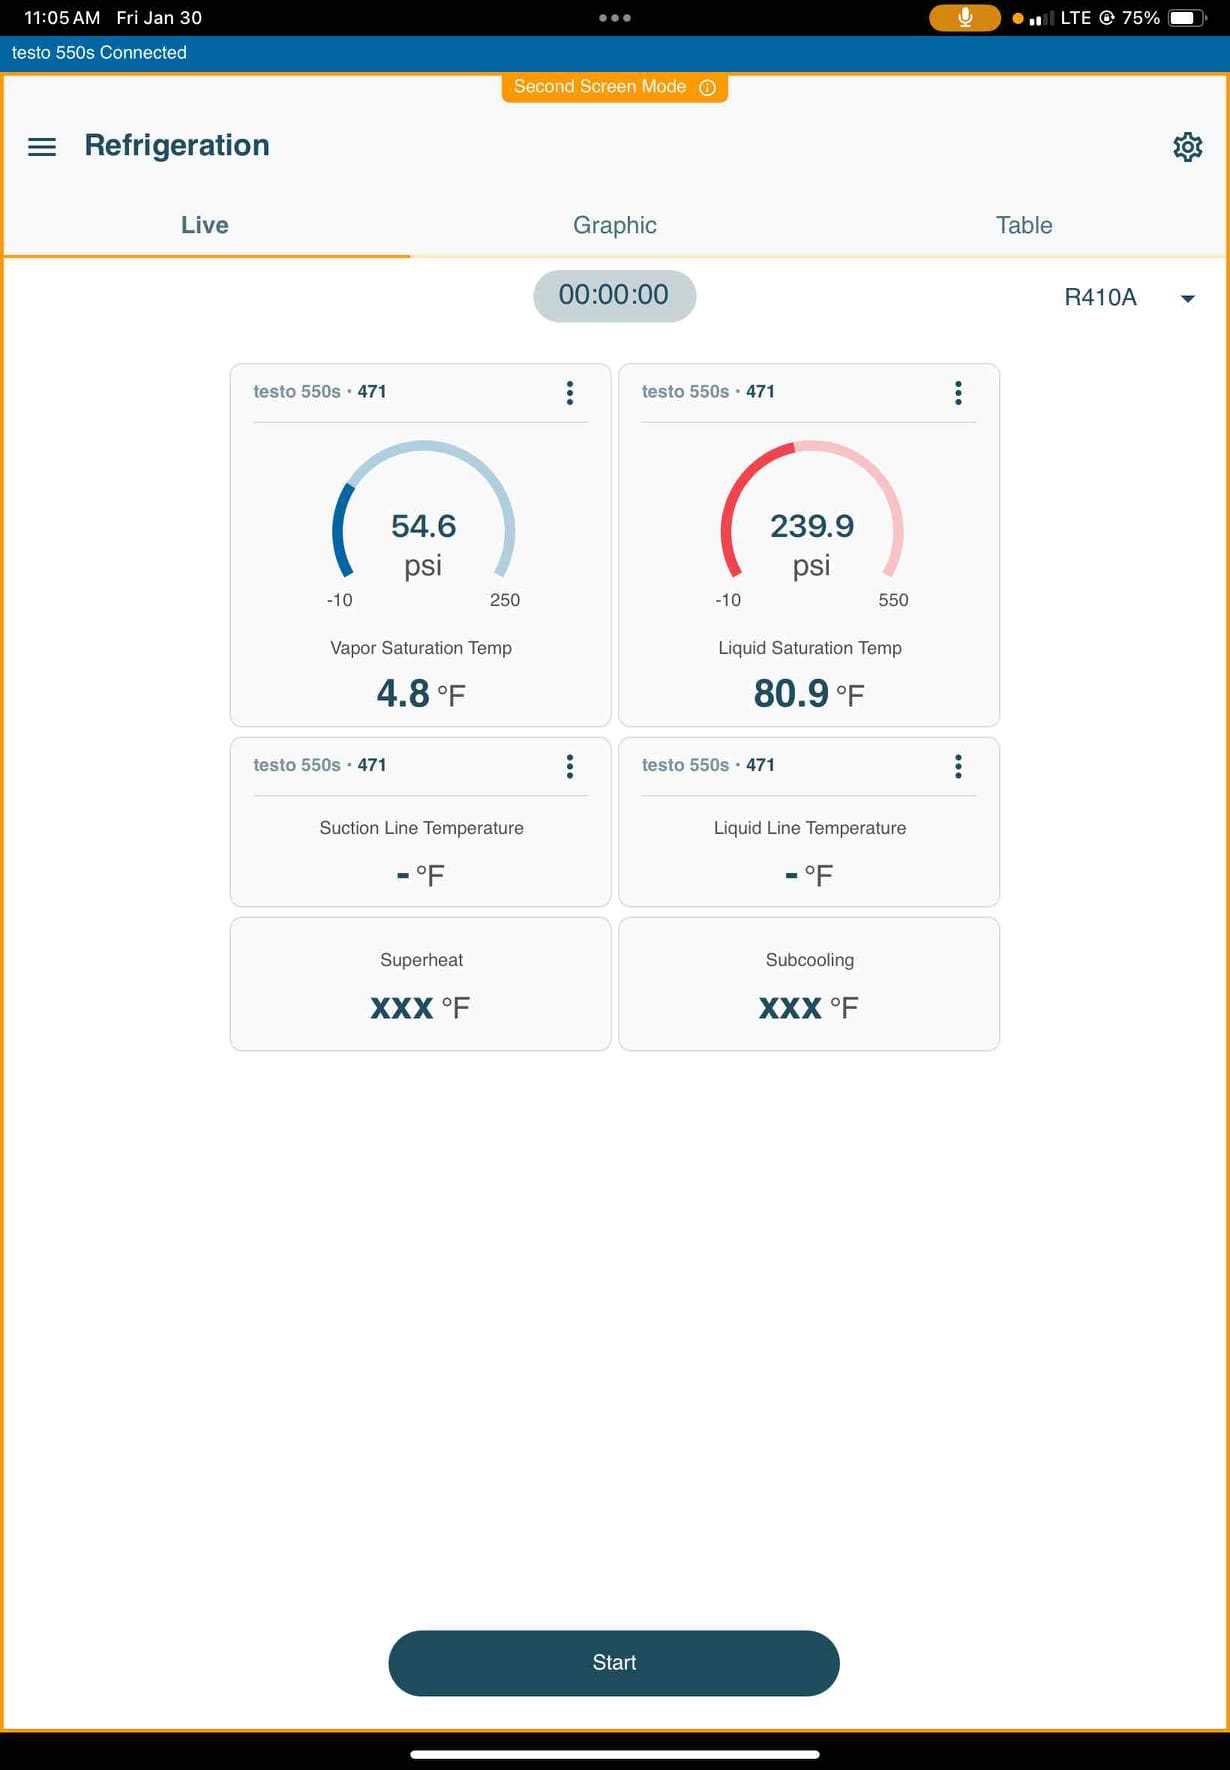The image size is (1230, 1770).
Task: Open options menu on Liquid Line Temperature card
Action: [x=958, y=766]
